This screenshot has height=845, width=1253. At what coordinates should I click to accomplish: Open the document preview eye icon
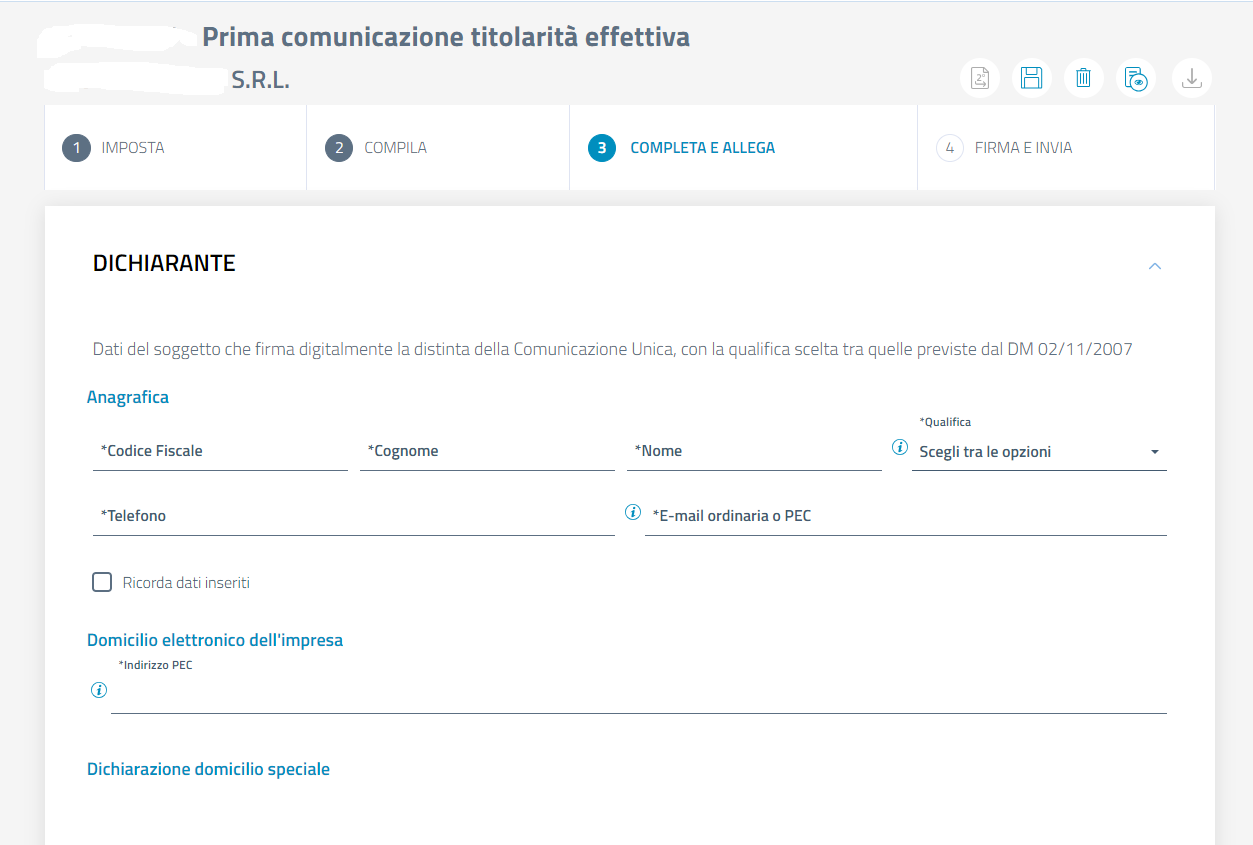pos(1135,78)
